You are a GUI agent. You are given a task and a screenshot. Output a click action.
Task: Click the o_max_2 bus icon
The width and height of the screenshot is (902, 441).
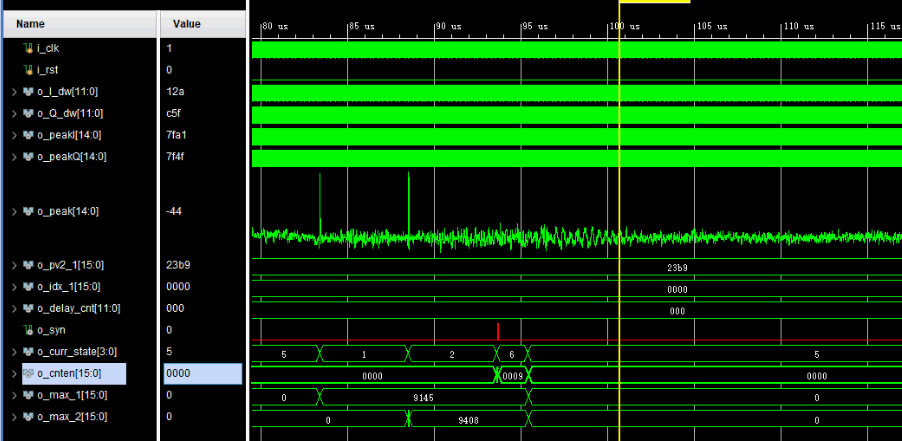[28, 416]
